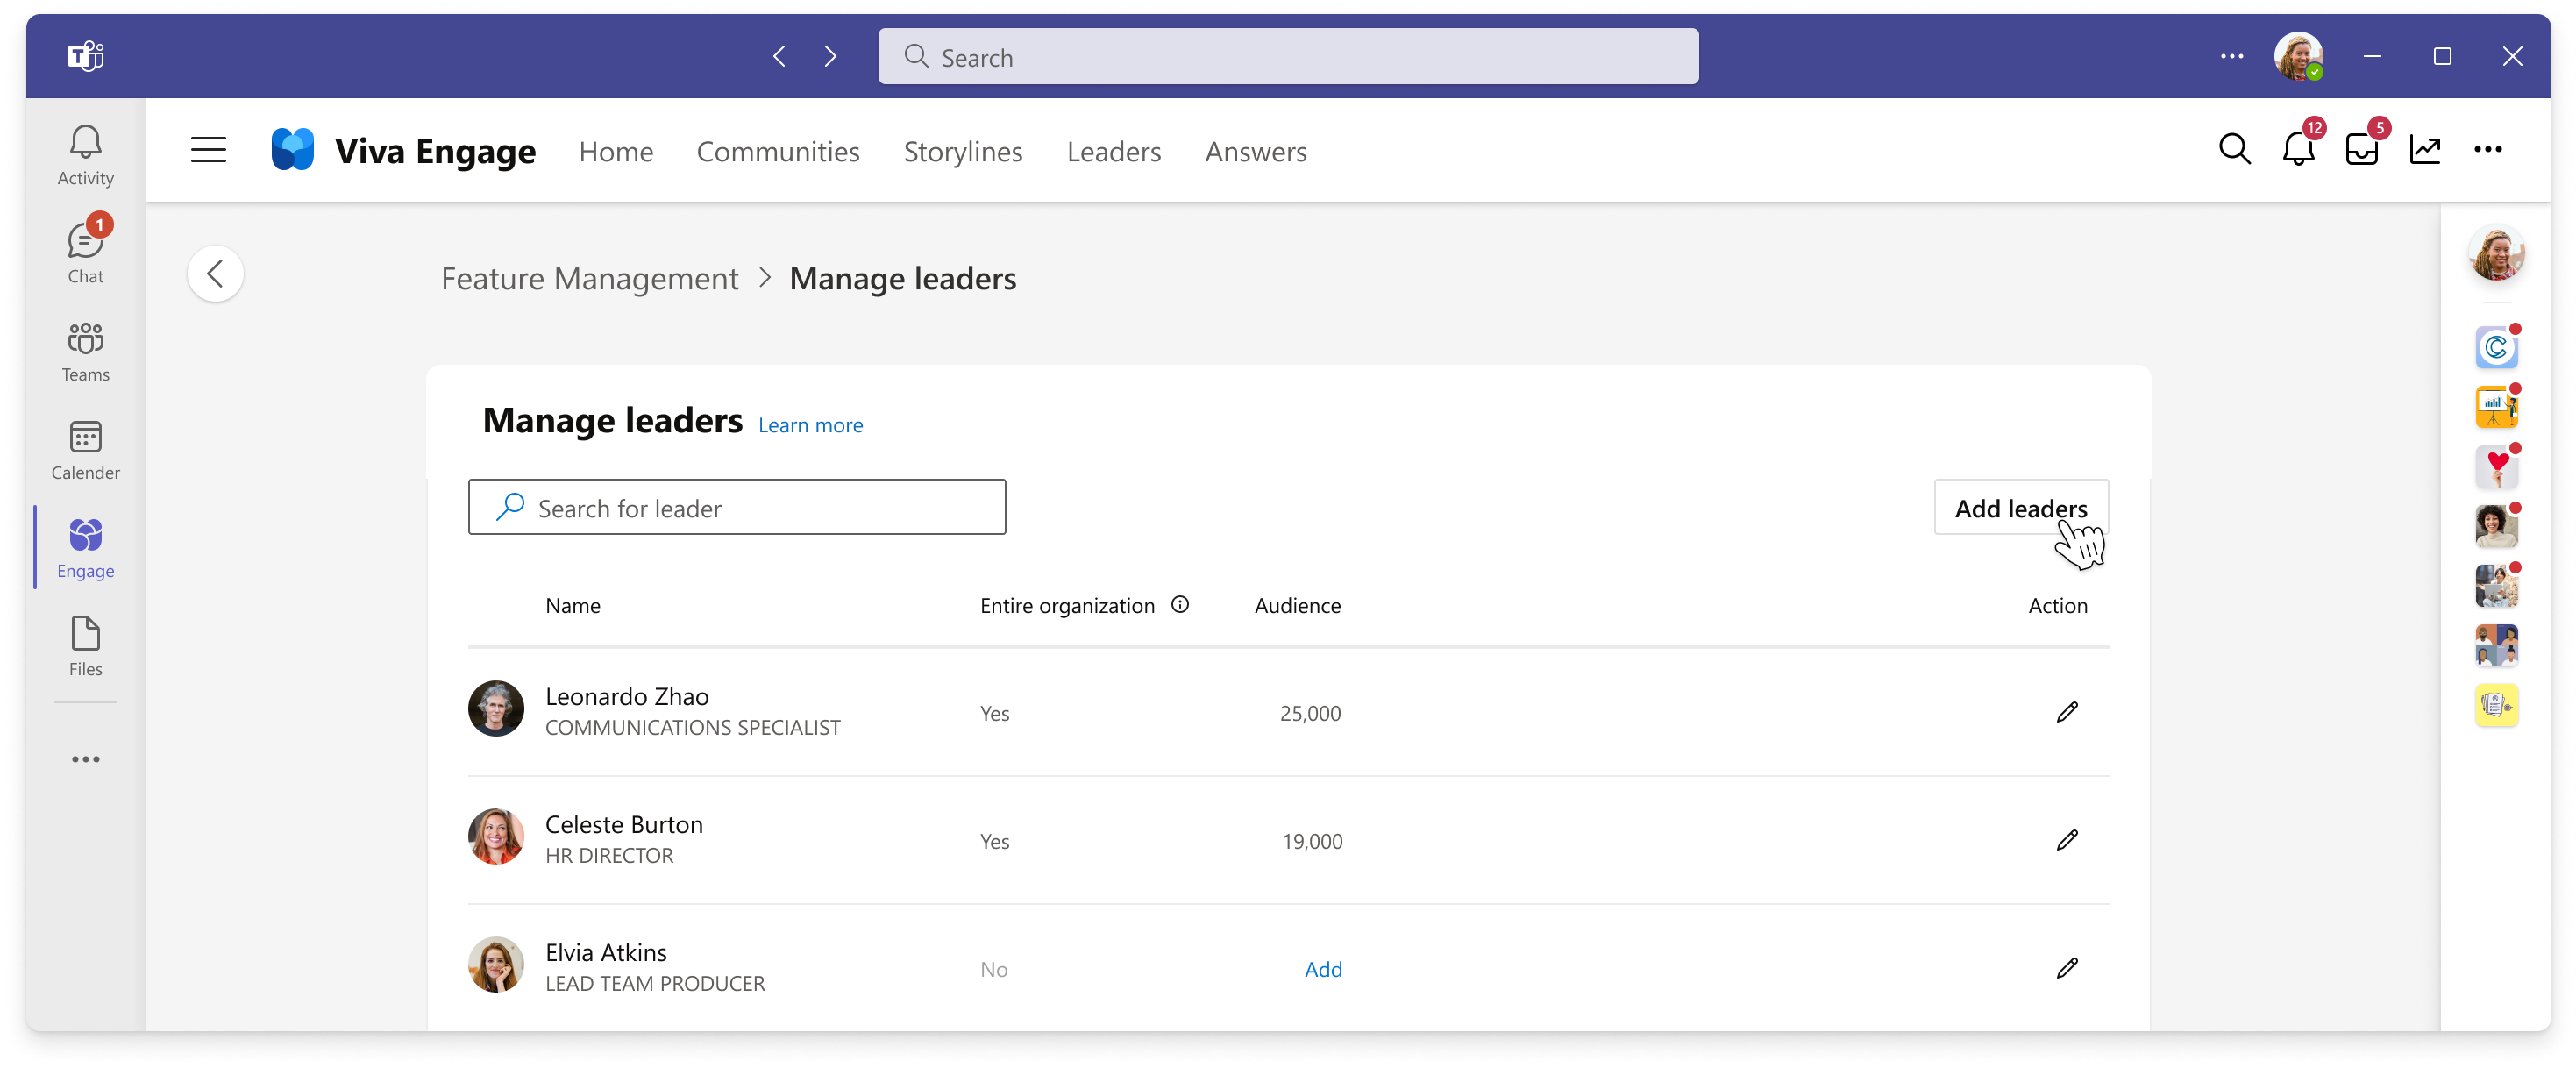Image resolution: width=2576 pixels, height=1068 pixels.
Task: Click the Audience column header
Action: tap(1297, 605)
